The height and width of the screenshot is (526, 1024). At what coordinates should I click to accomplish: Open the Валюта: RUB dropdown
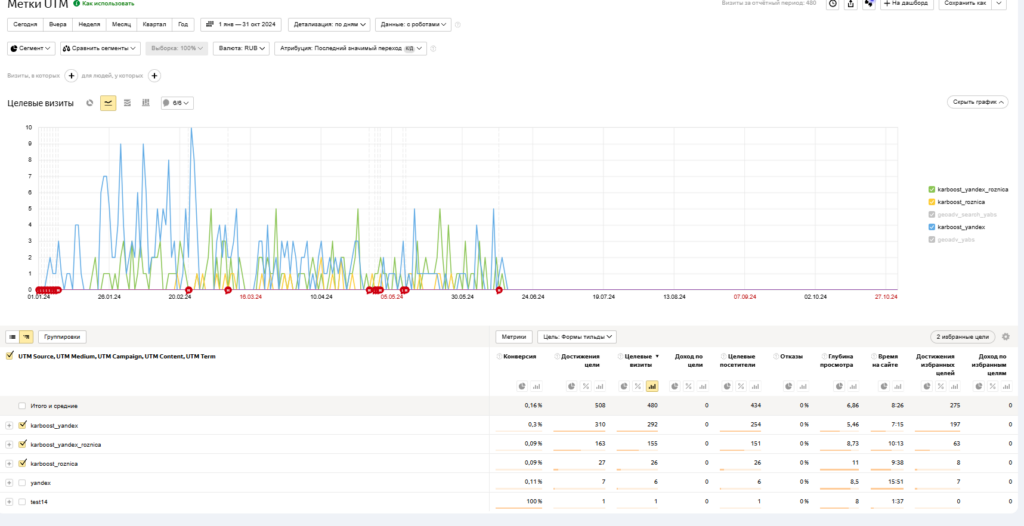(x=241, y=48)
